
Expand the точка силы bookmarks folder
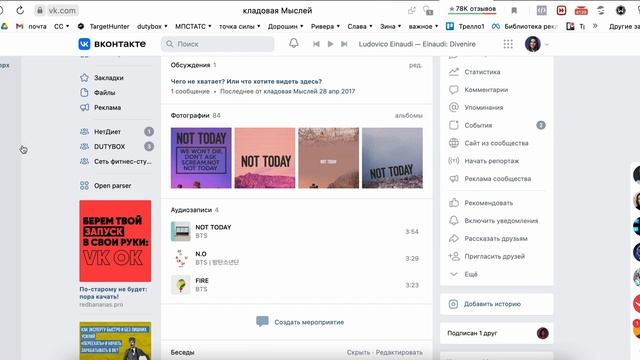point(240,26)
